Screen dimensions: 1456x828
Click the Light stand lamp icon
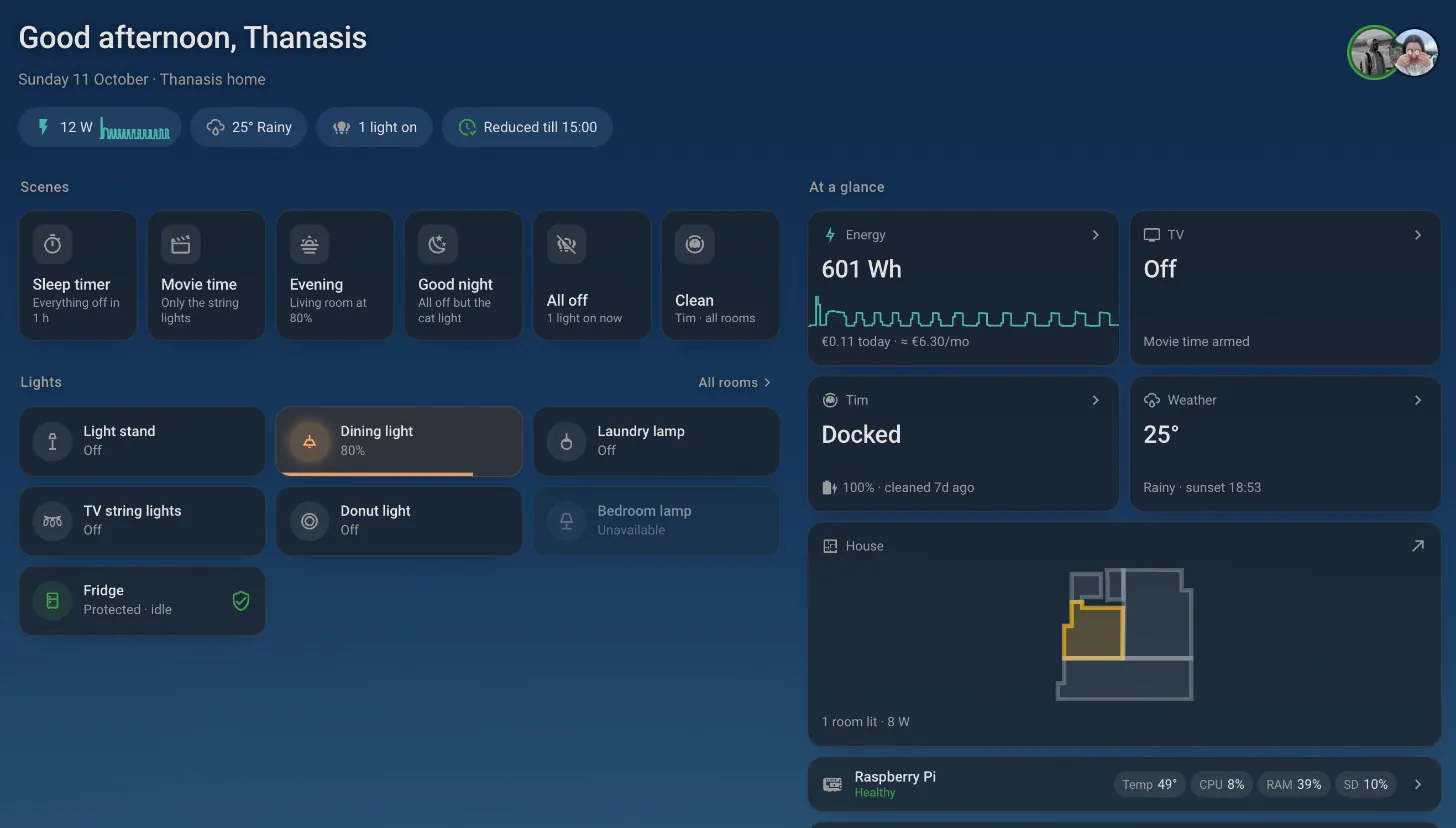point(52,441)
